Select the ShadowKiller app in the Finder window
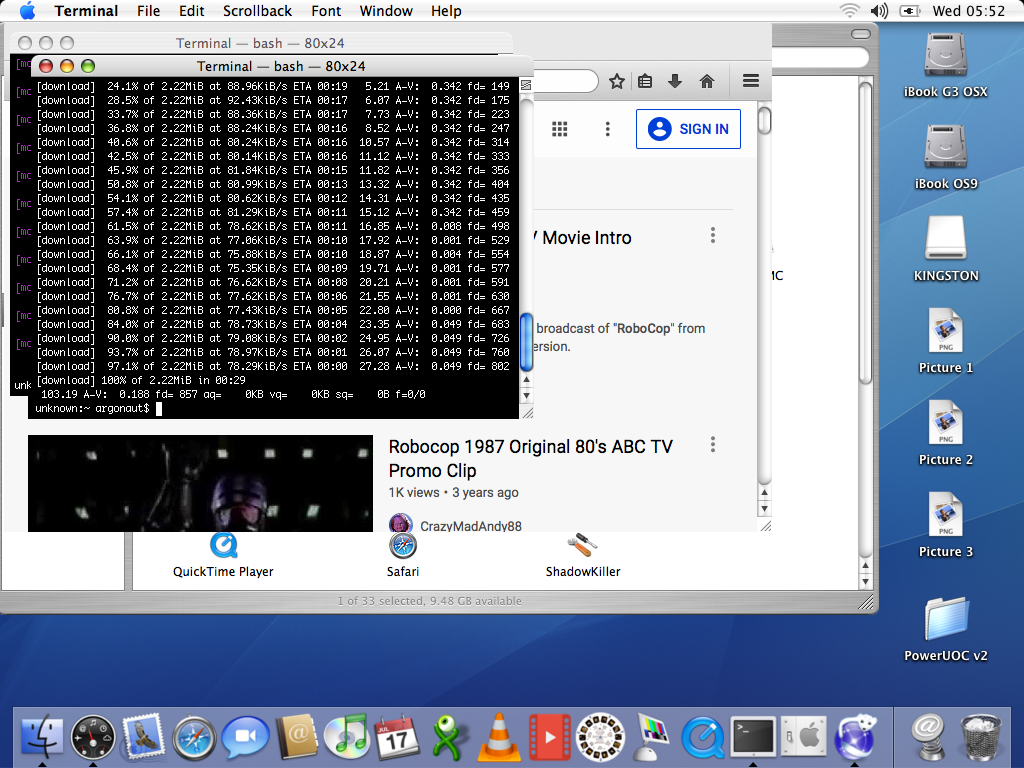The height and width of the screenshot is (768, 1024). (x=583, y=556)
